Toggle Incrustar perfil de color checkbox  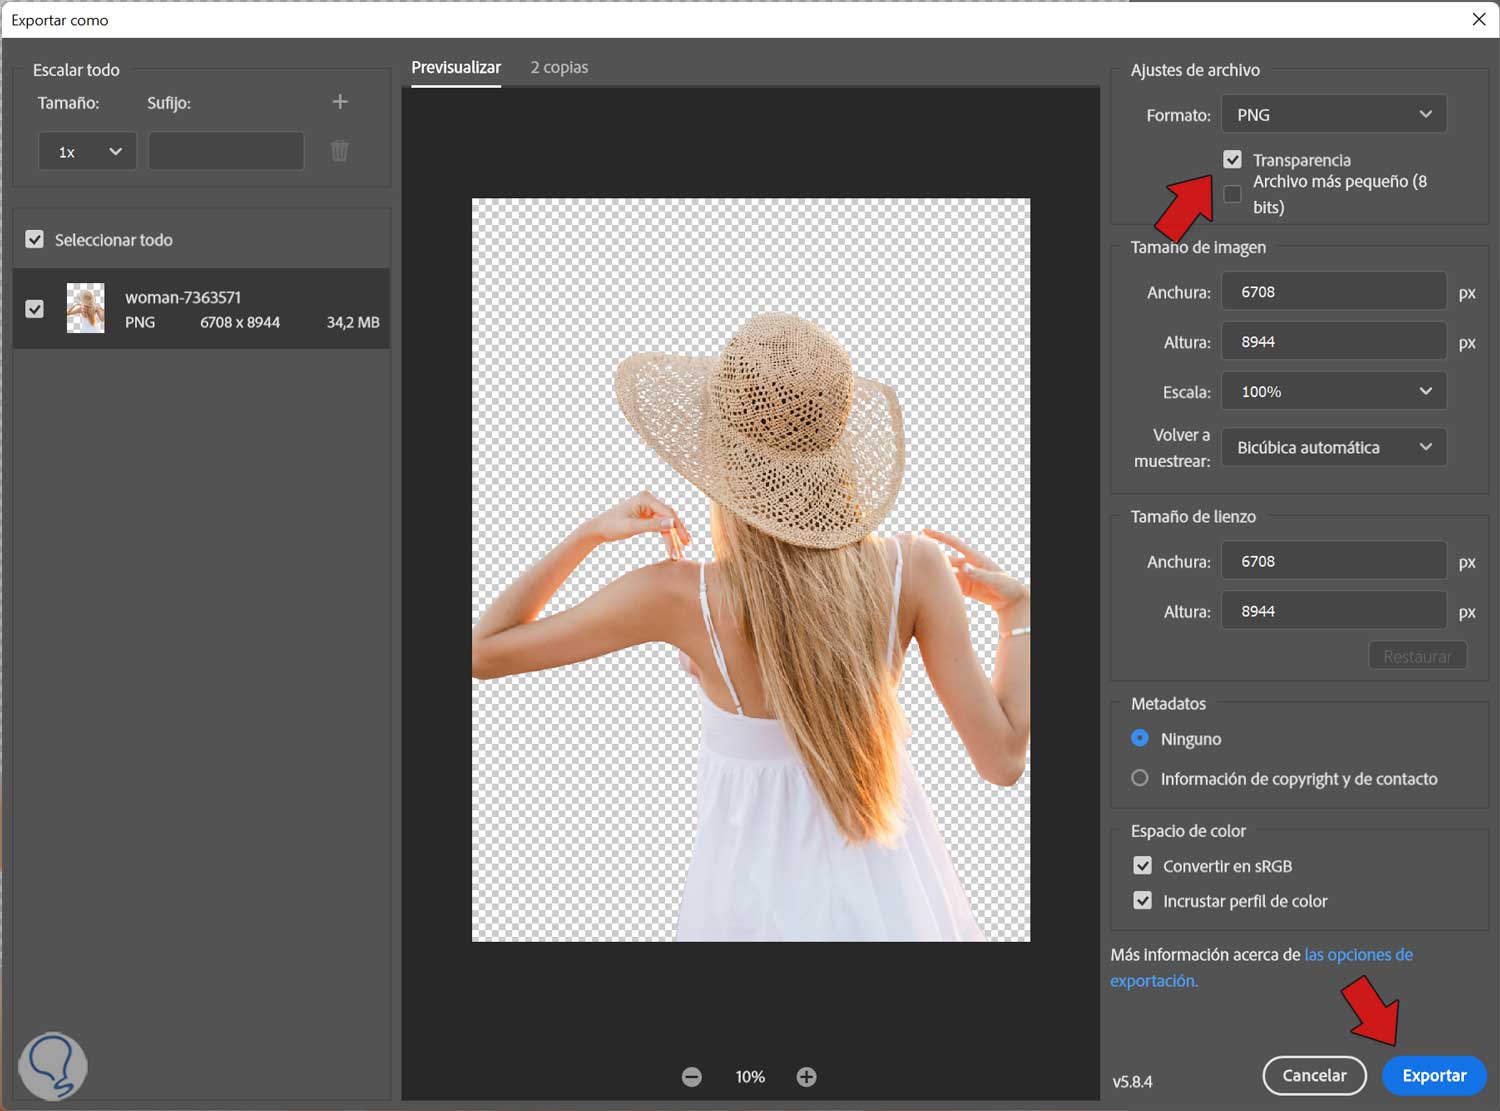tap(1142, 901)
